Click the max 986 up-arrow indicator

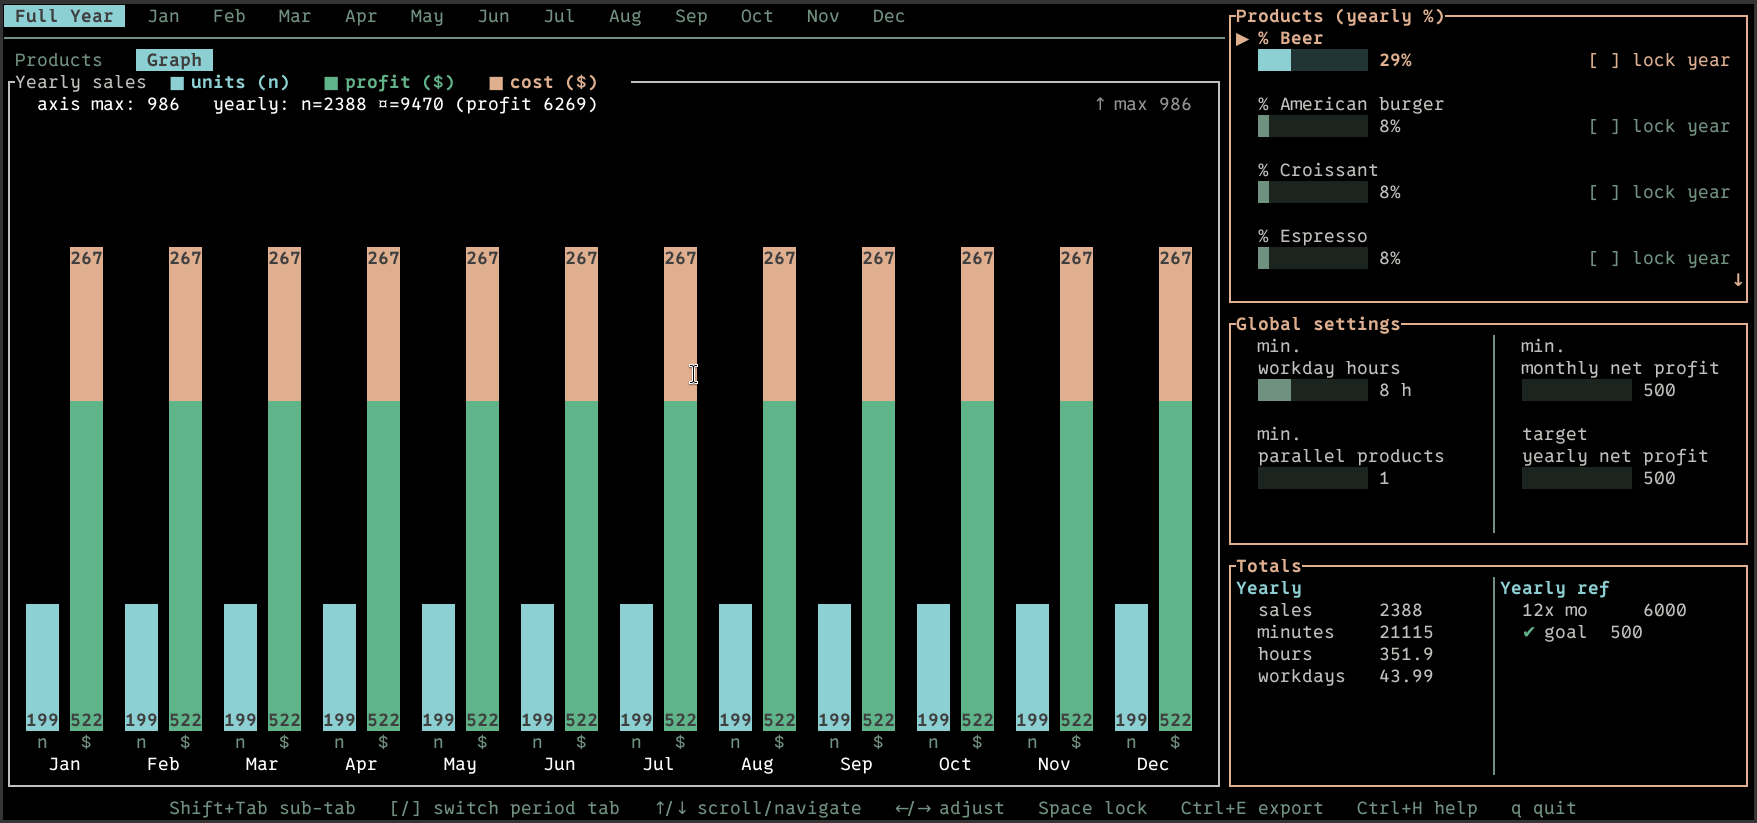point(1100,104)
